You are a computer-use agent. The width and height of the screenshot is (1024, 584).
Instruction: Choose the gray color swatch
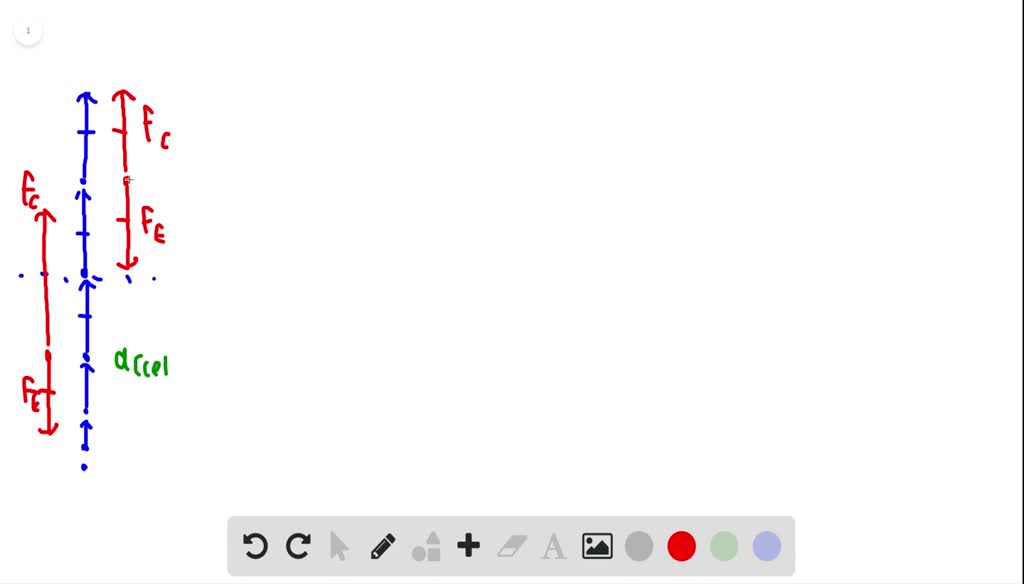(639, 546)
